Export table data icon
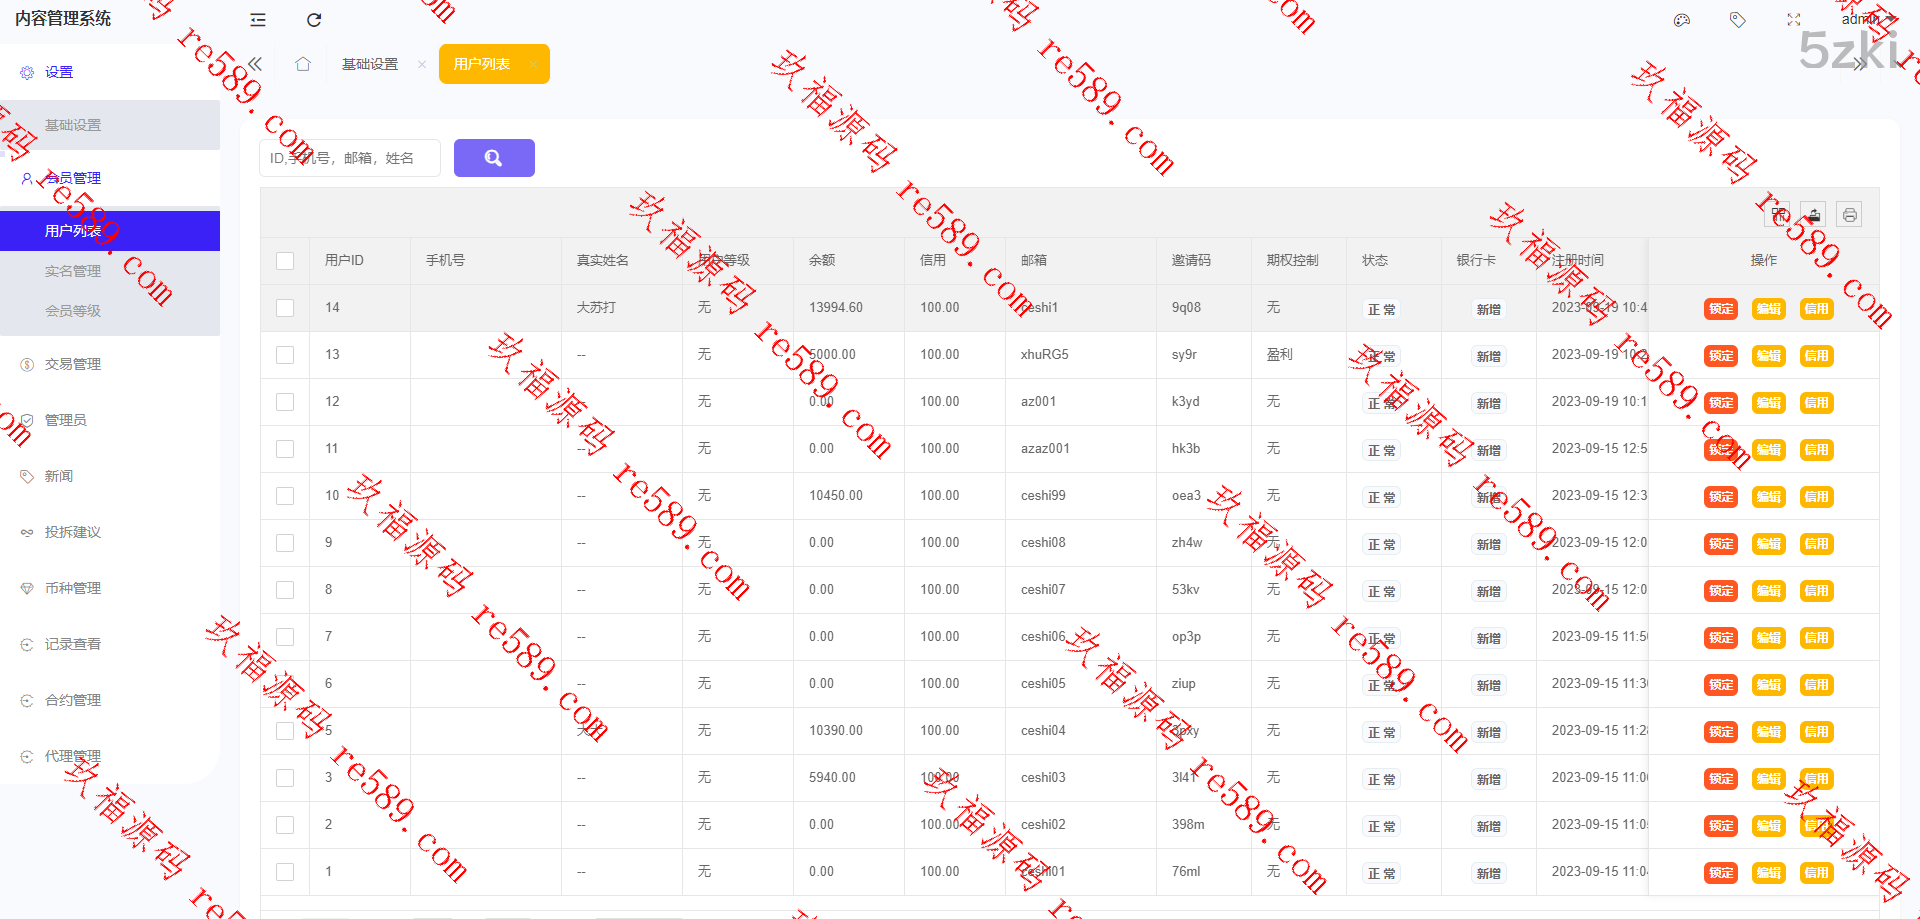This screenshot has width=1920, height=919. (1813, 215)
